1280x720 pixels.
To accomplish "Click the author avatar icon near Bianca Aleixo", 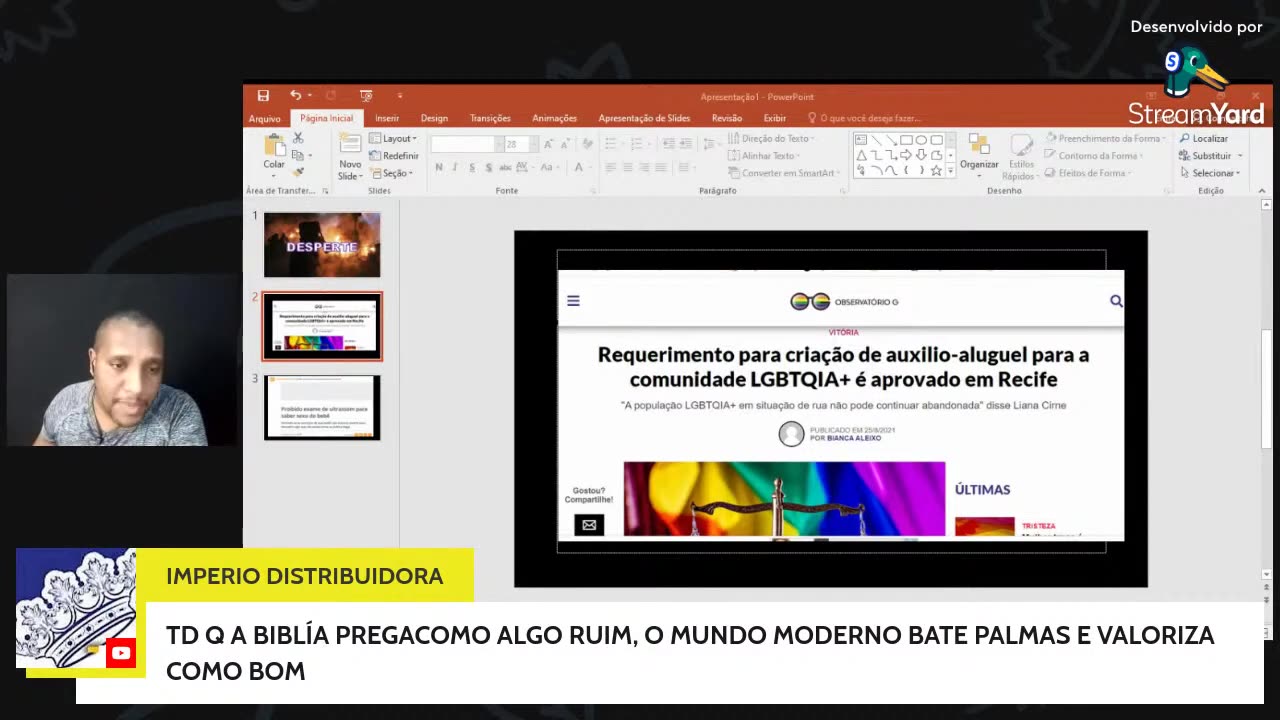I will (x=791, y=434).
